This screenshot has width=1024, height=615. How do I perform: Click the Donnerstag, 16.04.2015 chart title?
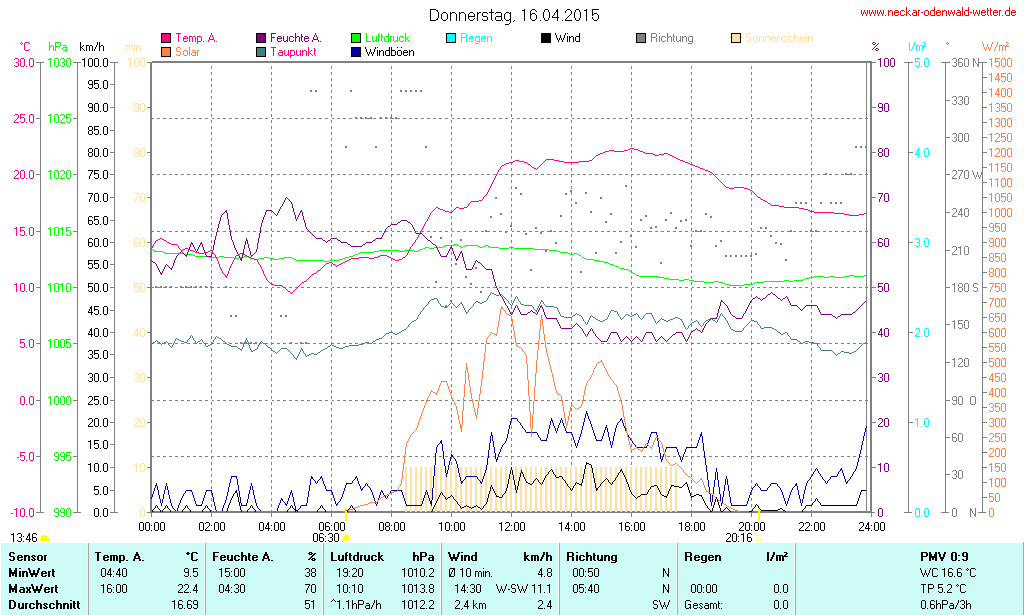click(514, 15)
